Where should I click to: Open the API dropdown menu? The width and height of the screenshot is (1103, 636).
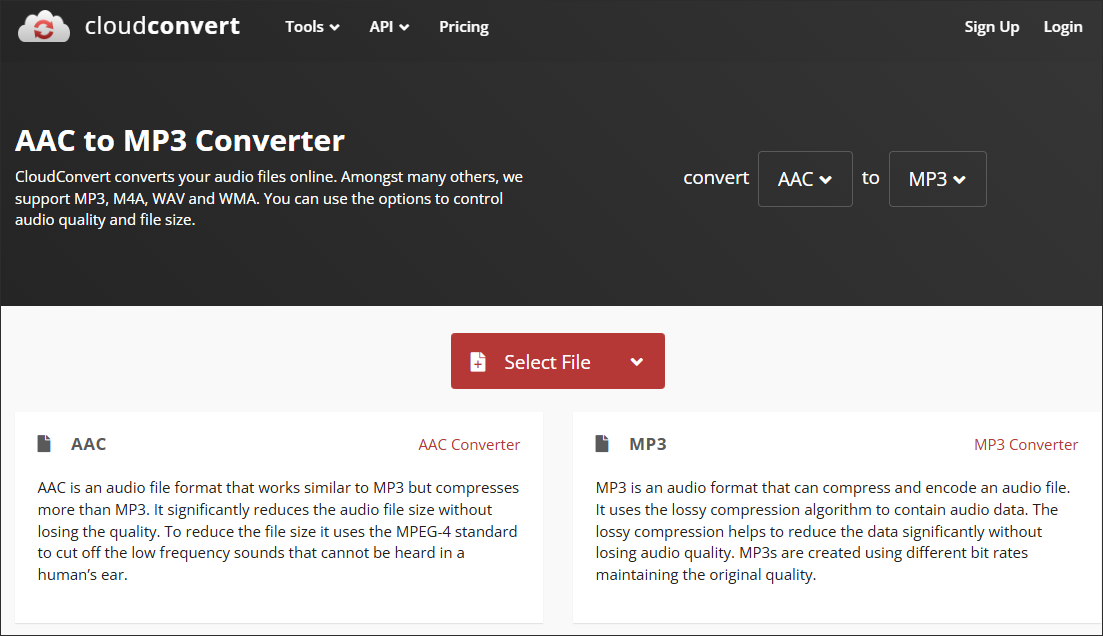pos(389,27)
